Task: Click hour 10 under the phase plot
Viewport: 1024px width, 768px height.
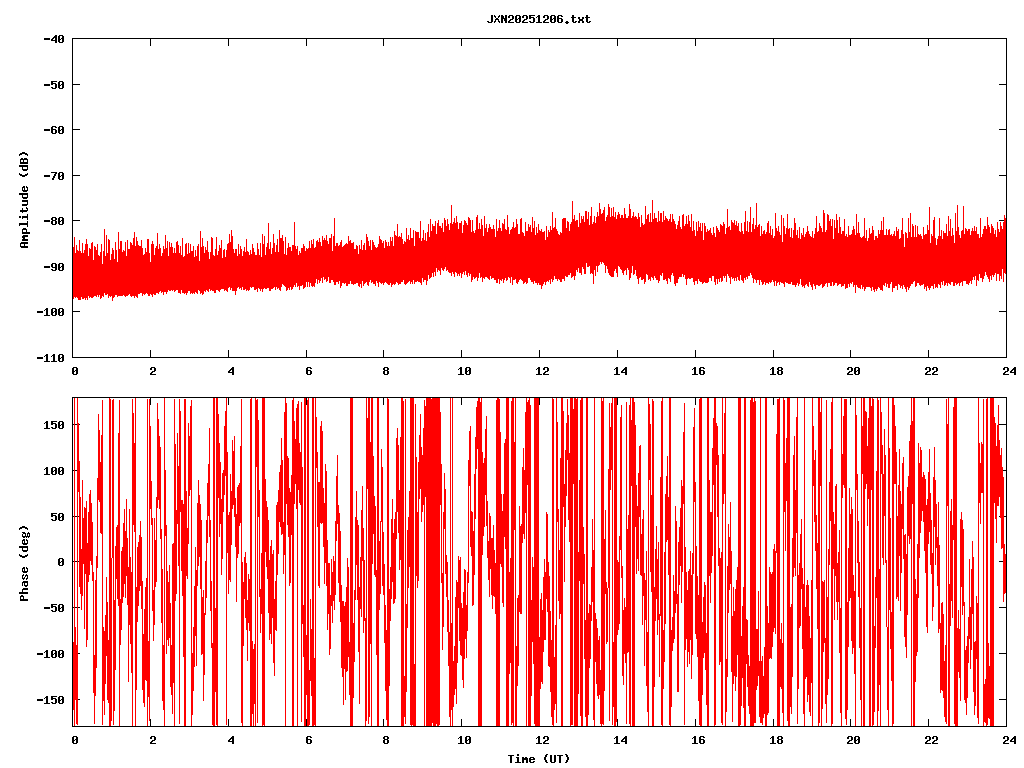Action: click(463, 740)
